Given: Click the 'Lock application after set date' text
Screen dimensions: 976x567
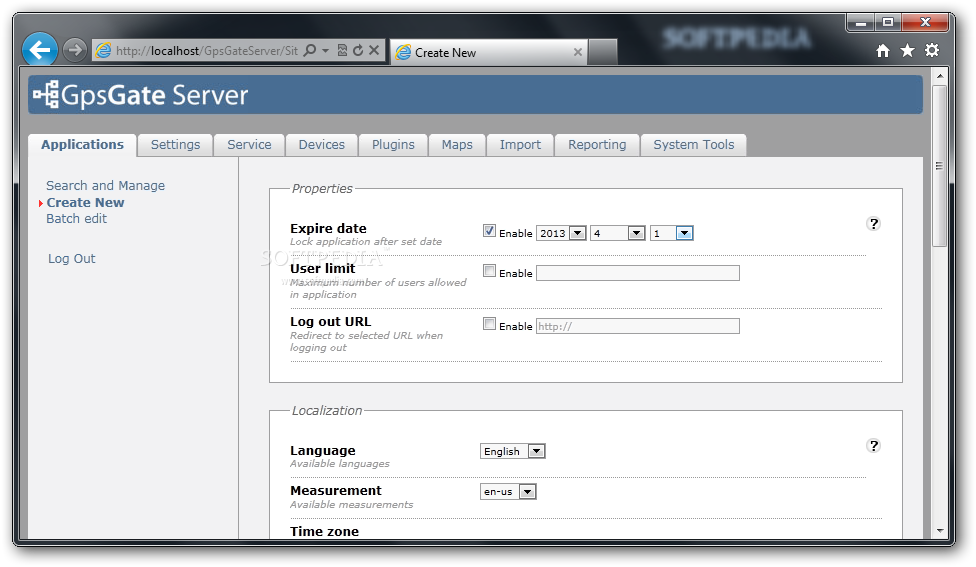Looking at the screenshot, I should 366,241.
